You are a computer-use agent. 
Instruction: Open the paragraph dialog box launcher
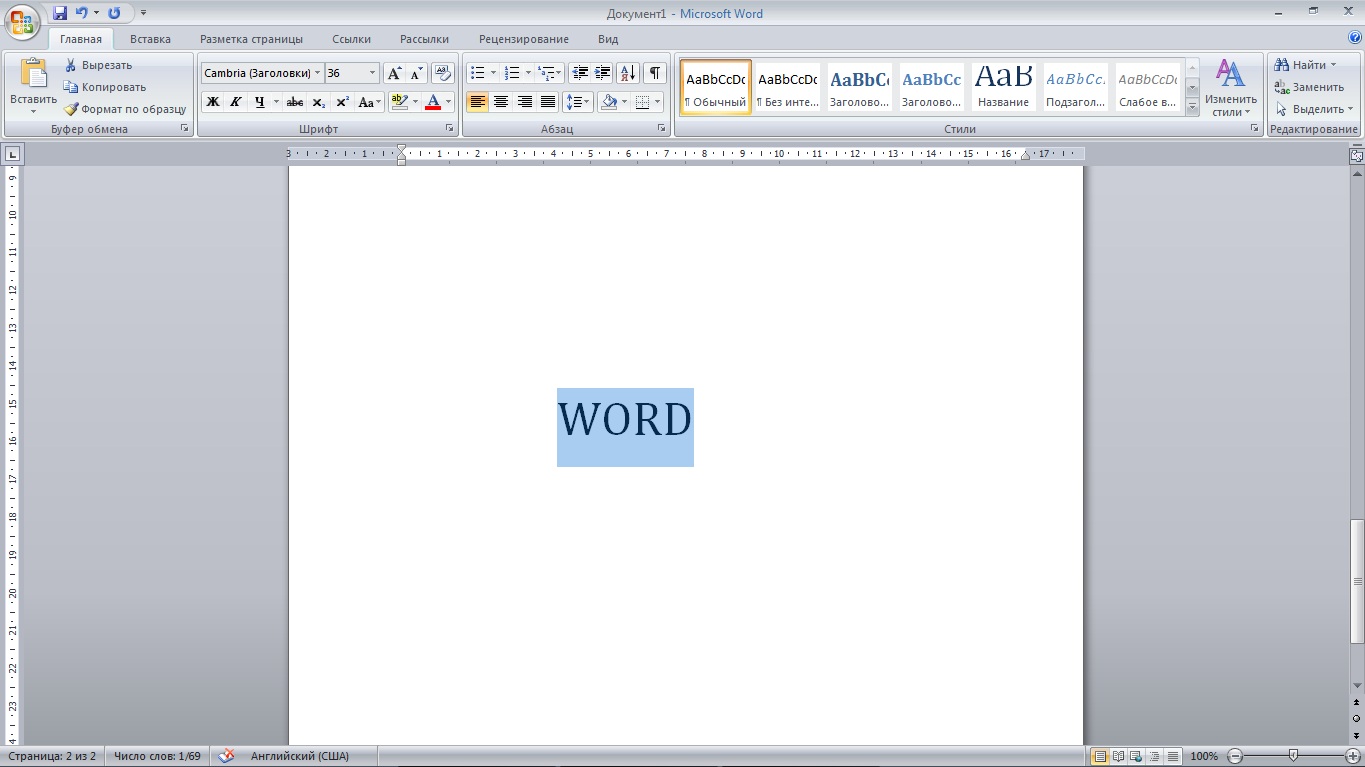[661, 129]
